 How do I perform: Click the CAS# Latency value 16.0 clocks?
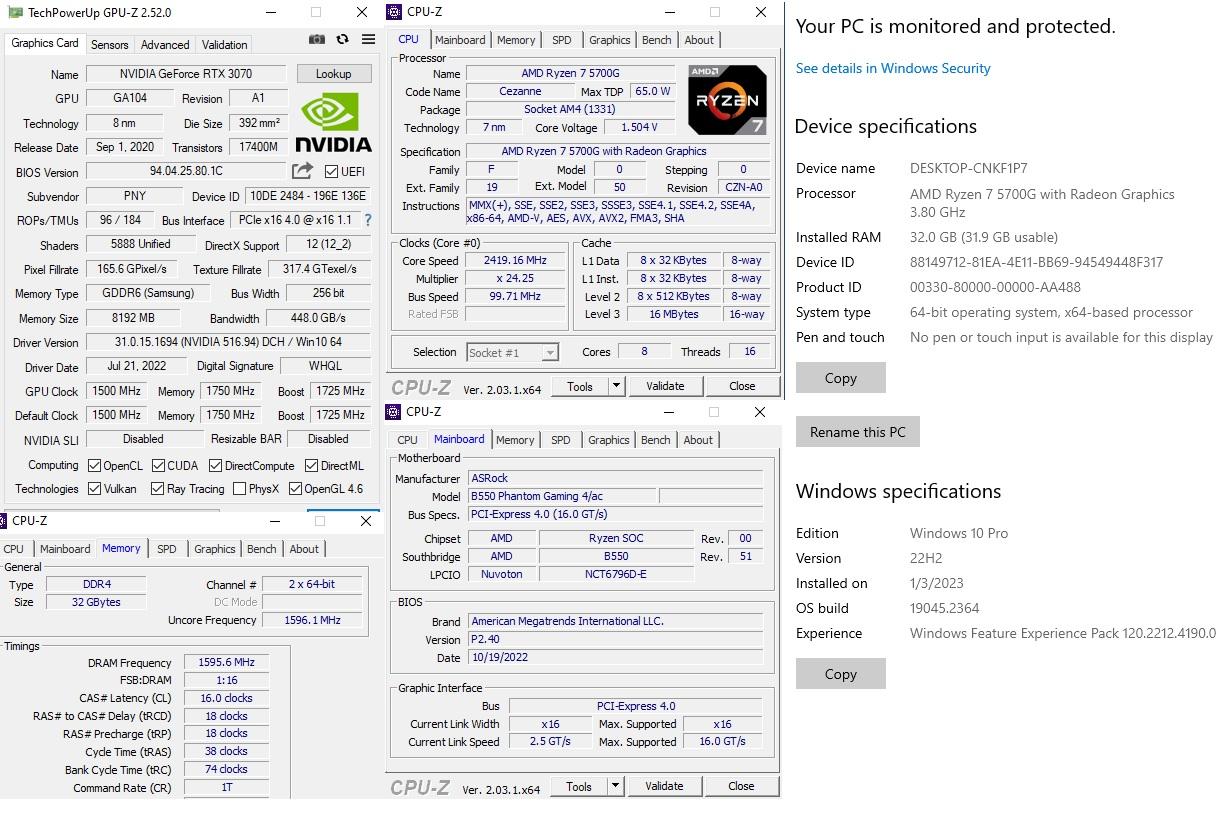(226, 698)
